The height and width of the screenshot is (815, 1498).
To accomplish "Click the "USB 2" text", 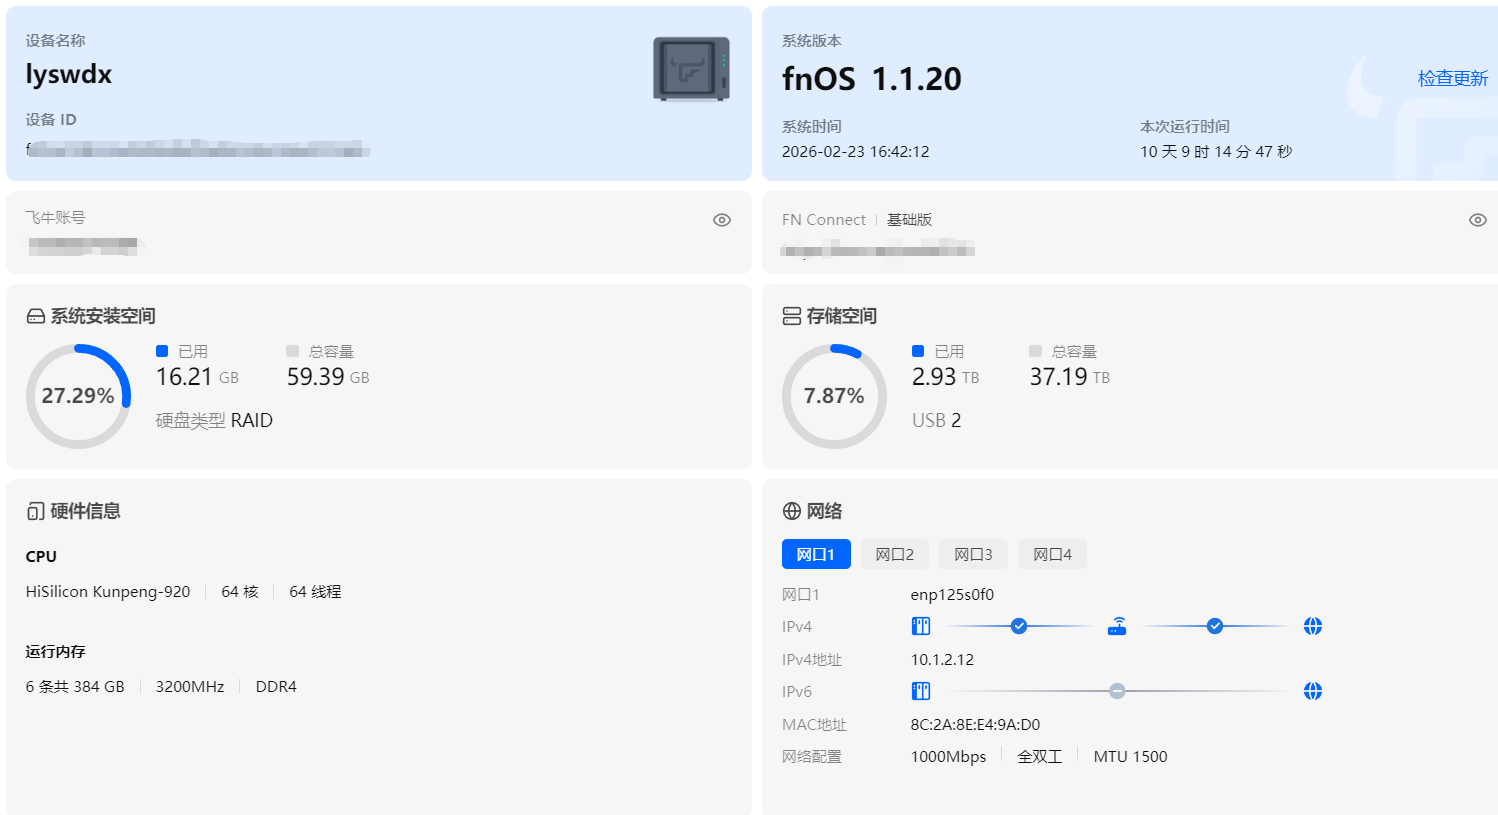I will click(936, 421).
